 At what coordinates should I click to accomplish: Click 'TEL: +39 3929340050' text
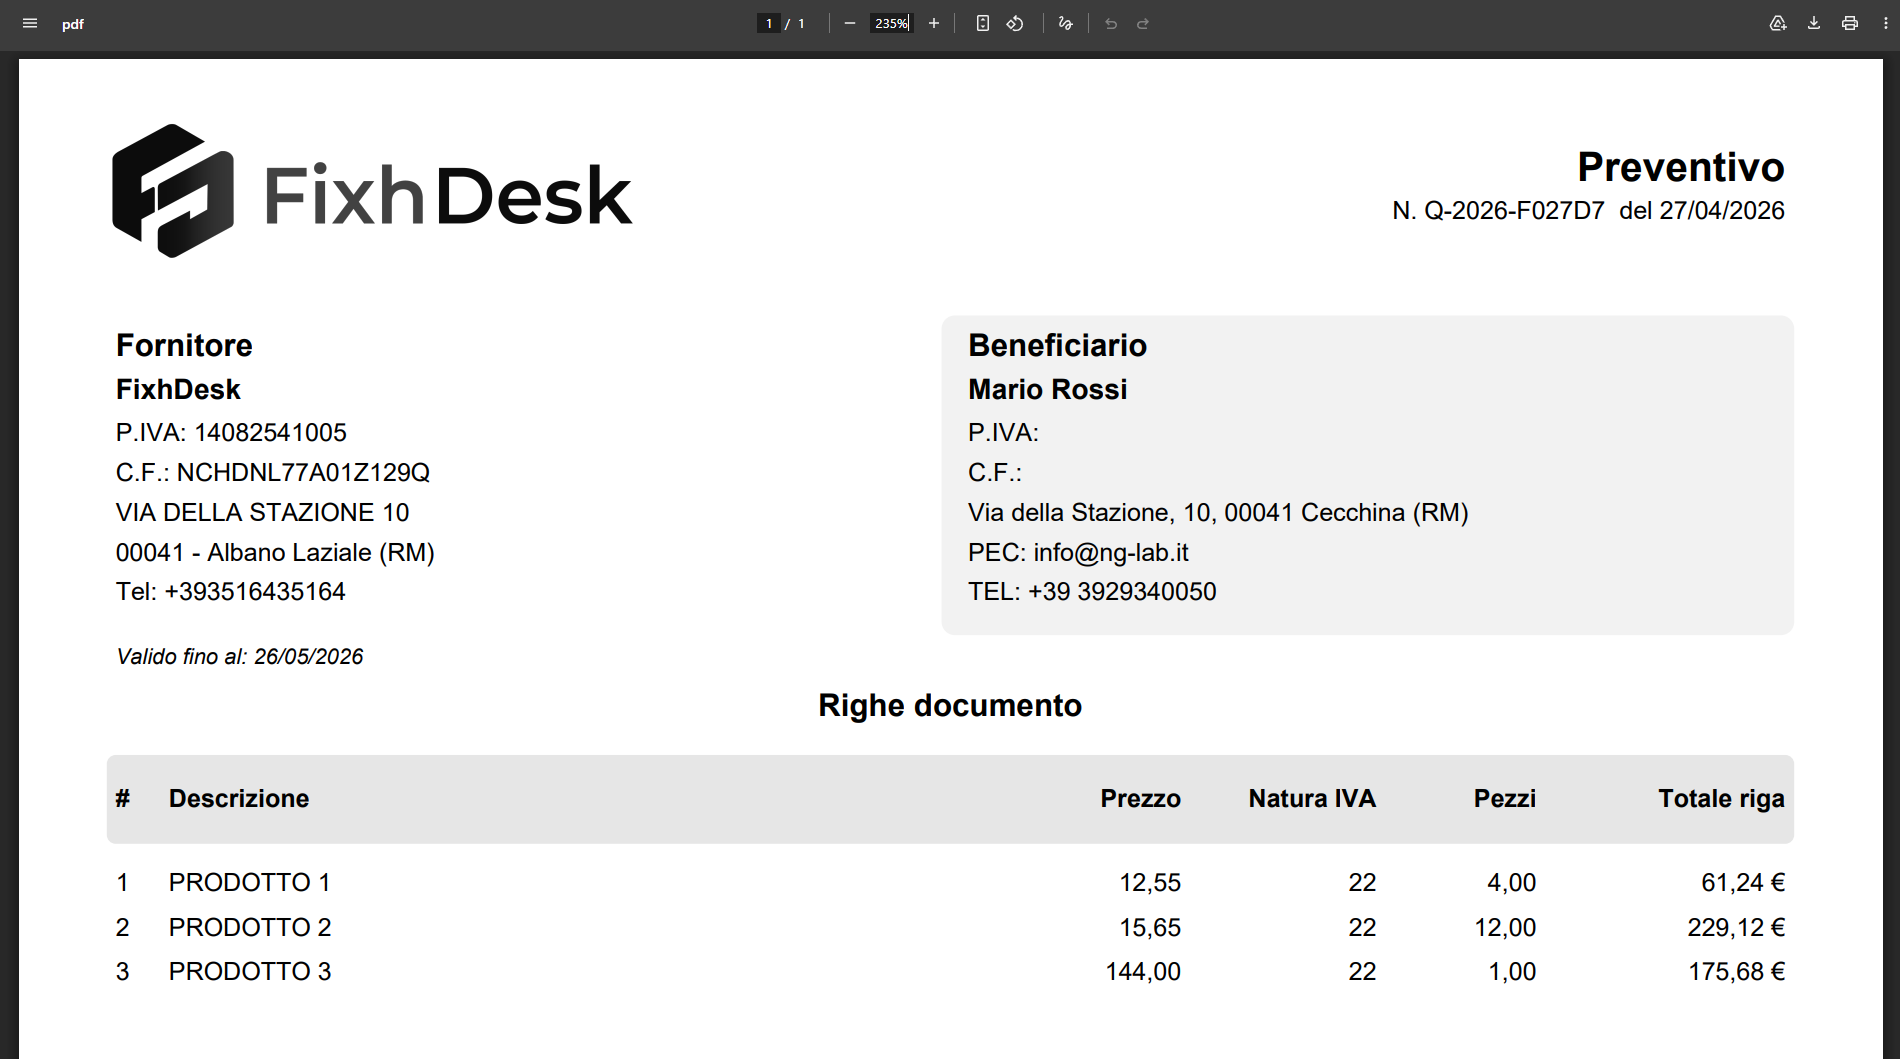click(1092, 592)
